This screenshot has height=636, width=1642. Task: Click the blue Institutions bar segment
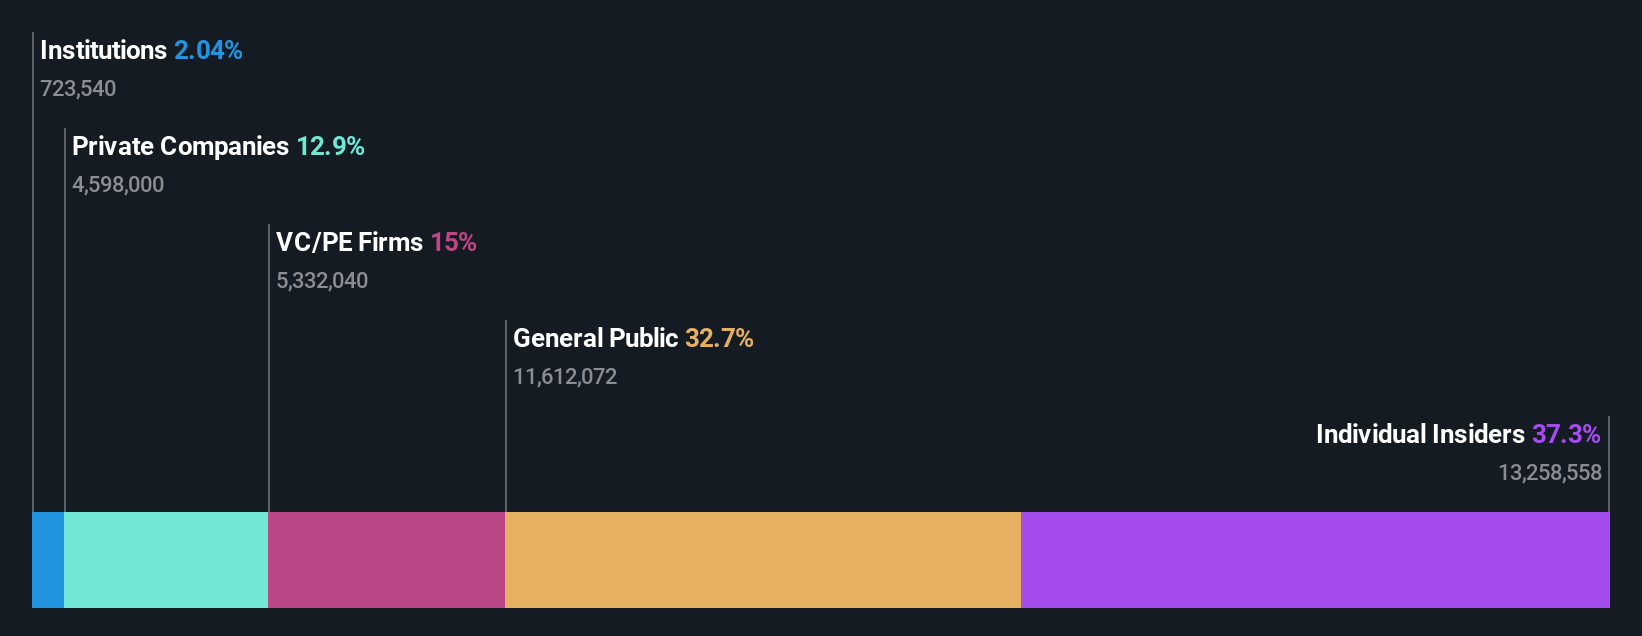48,560
